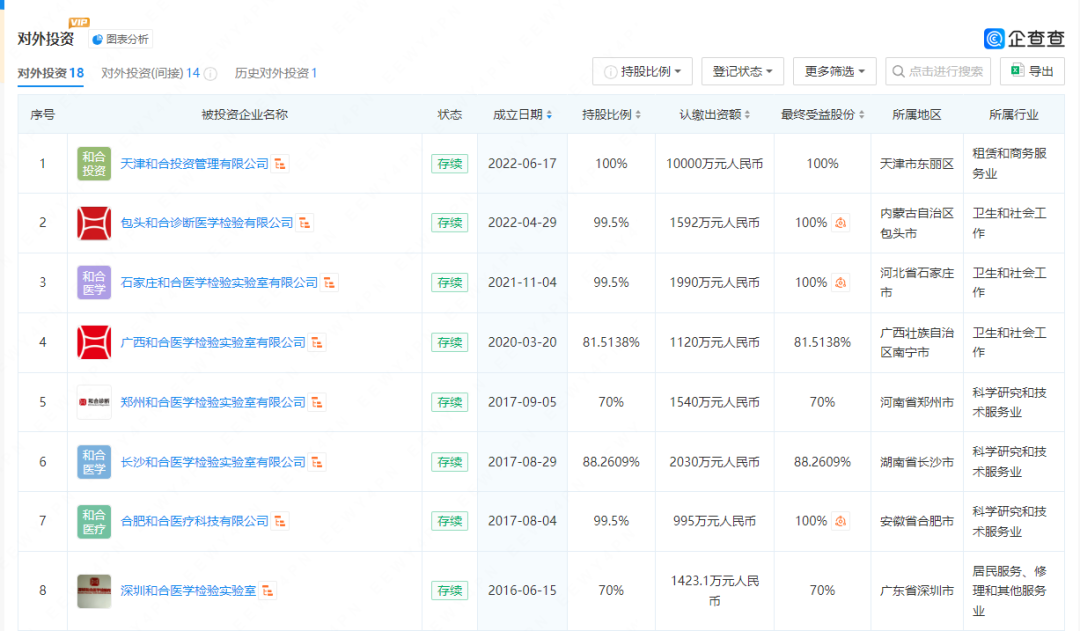Click the 导出 export button
The width and height of the screenshot is (1080, 631).
tap(1032, 72)
